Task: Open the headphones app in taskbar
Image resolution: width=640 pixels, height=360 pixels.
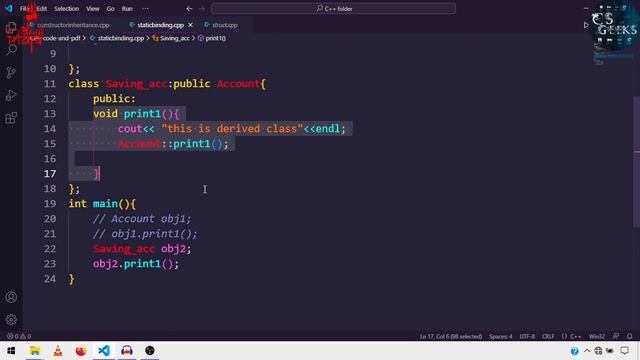Action: pos(127,351)
